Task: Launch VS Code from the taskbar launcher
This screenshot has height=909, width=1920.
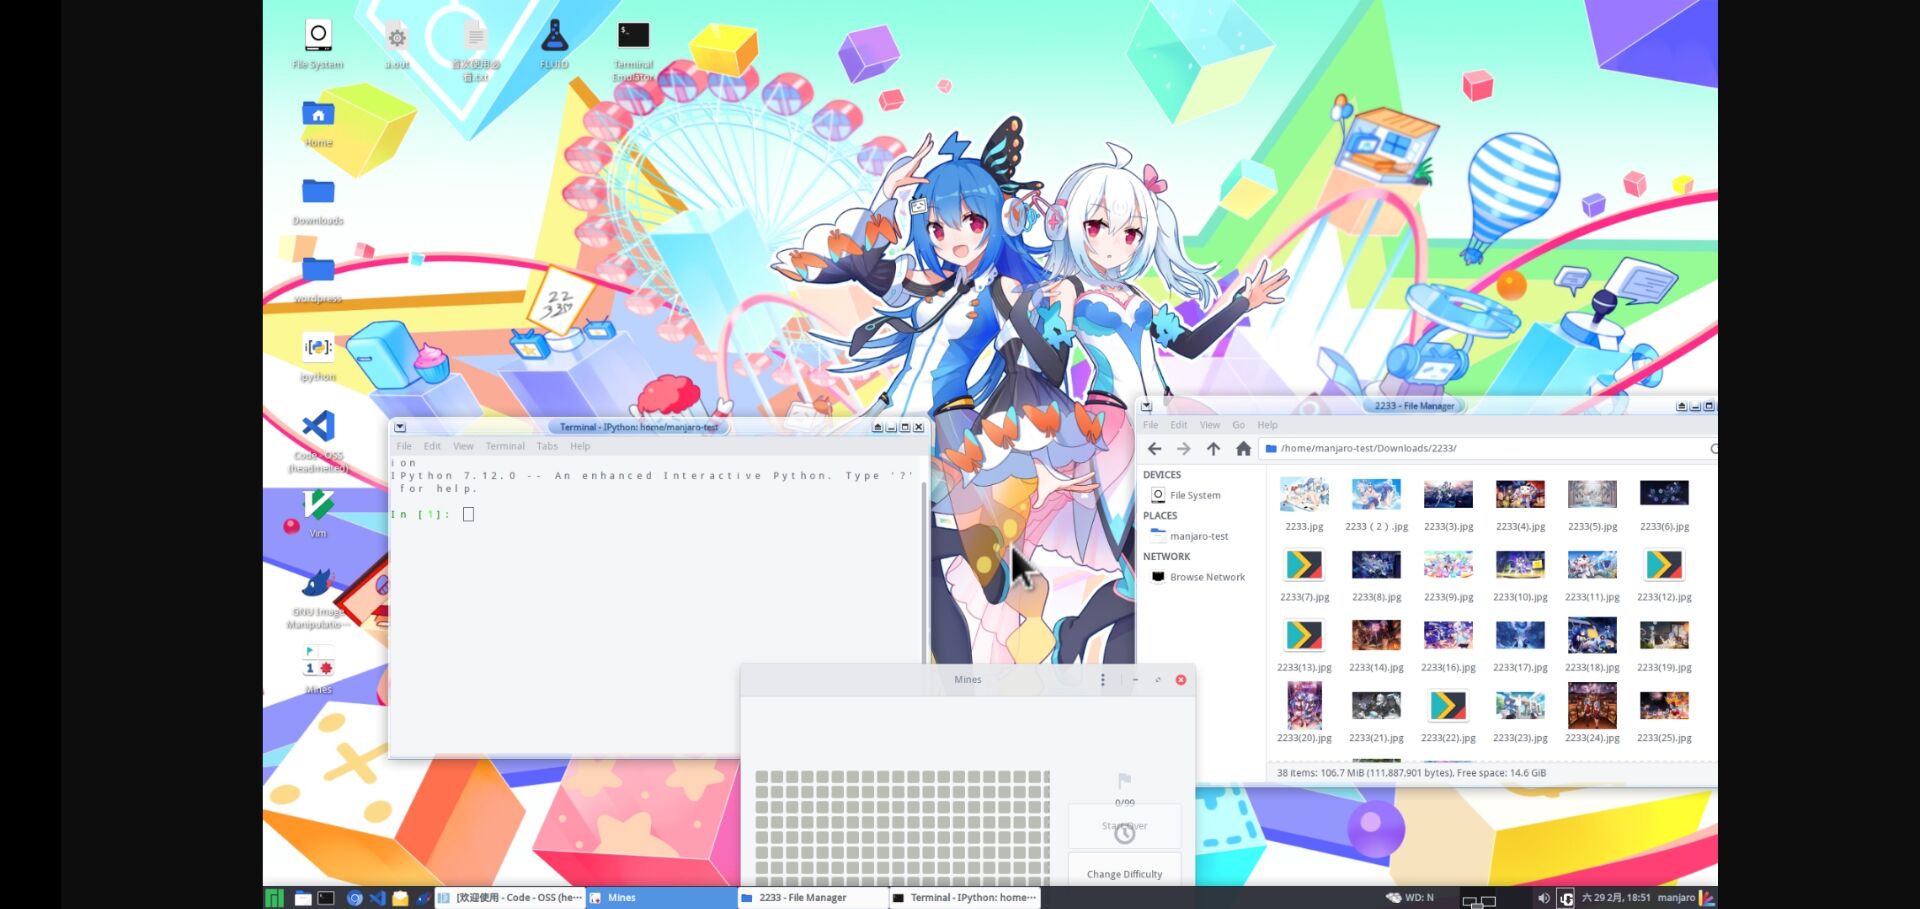Action: coord(377,898)
